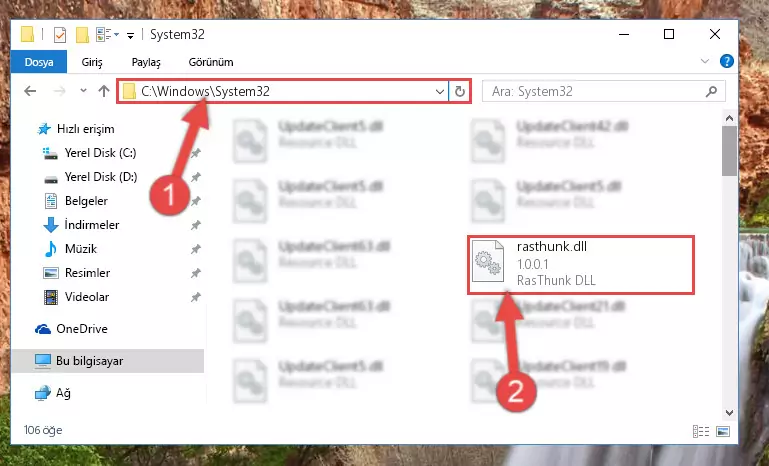Open the Help question mark icon
The height and width of the screenshot is (466, 769).
726,61
